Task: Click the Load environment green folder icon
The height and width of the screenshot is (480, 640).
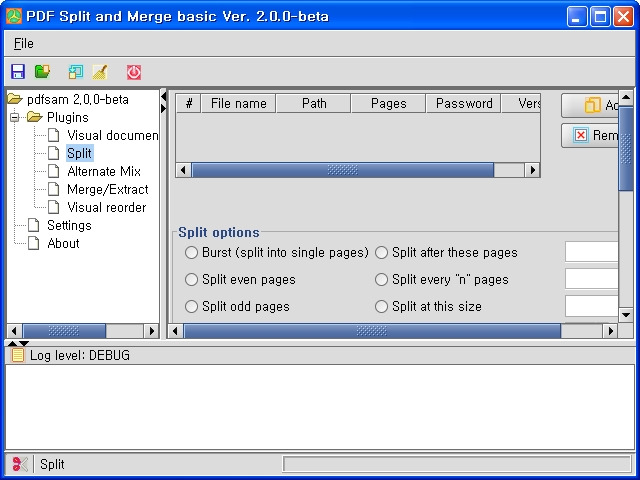Action: pos(42,72)
